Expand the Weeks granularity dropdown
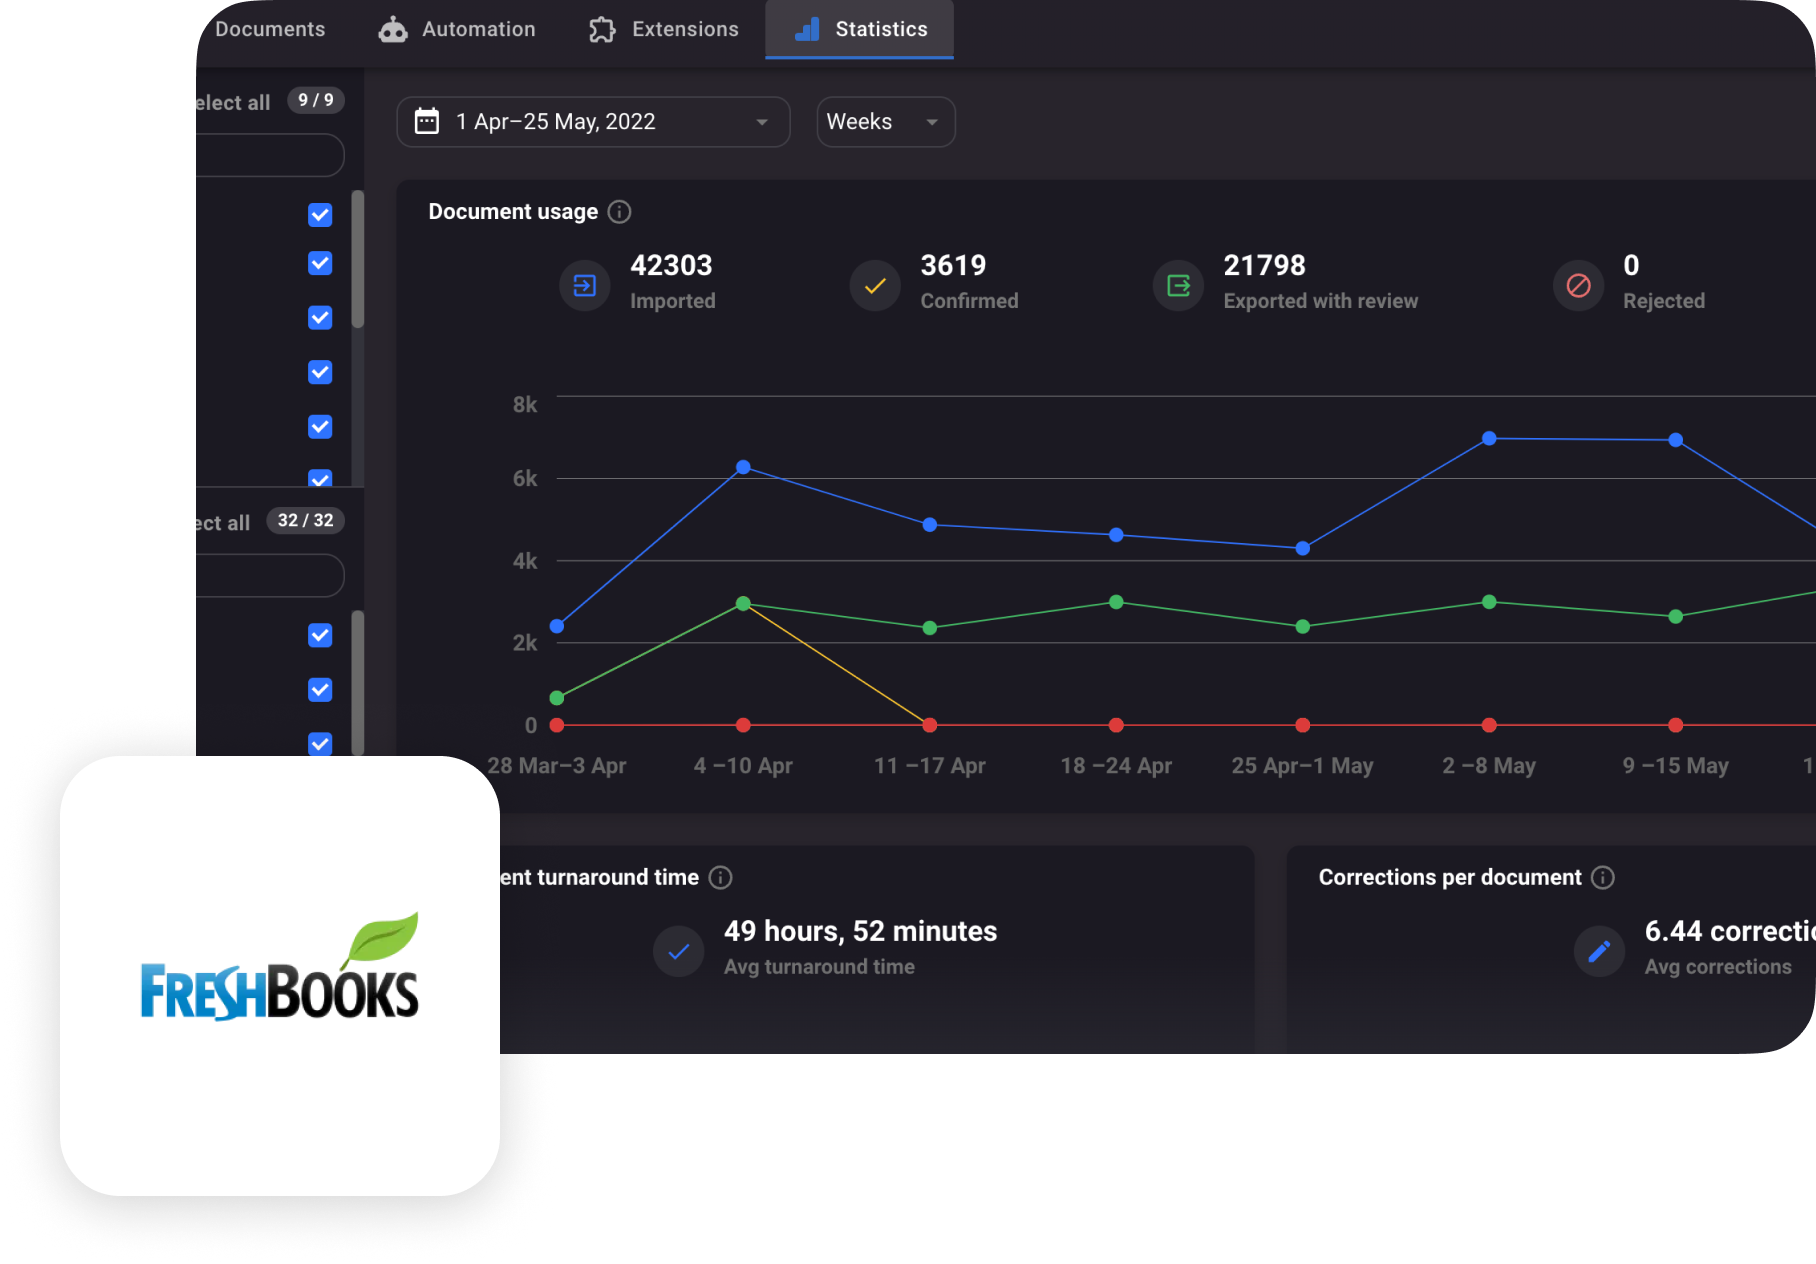This screenshot has height=1264, width=1816. (x=885, y=122)
